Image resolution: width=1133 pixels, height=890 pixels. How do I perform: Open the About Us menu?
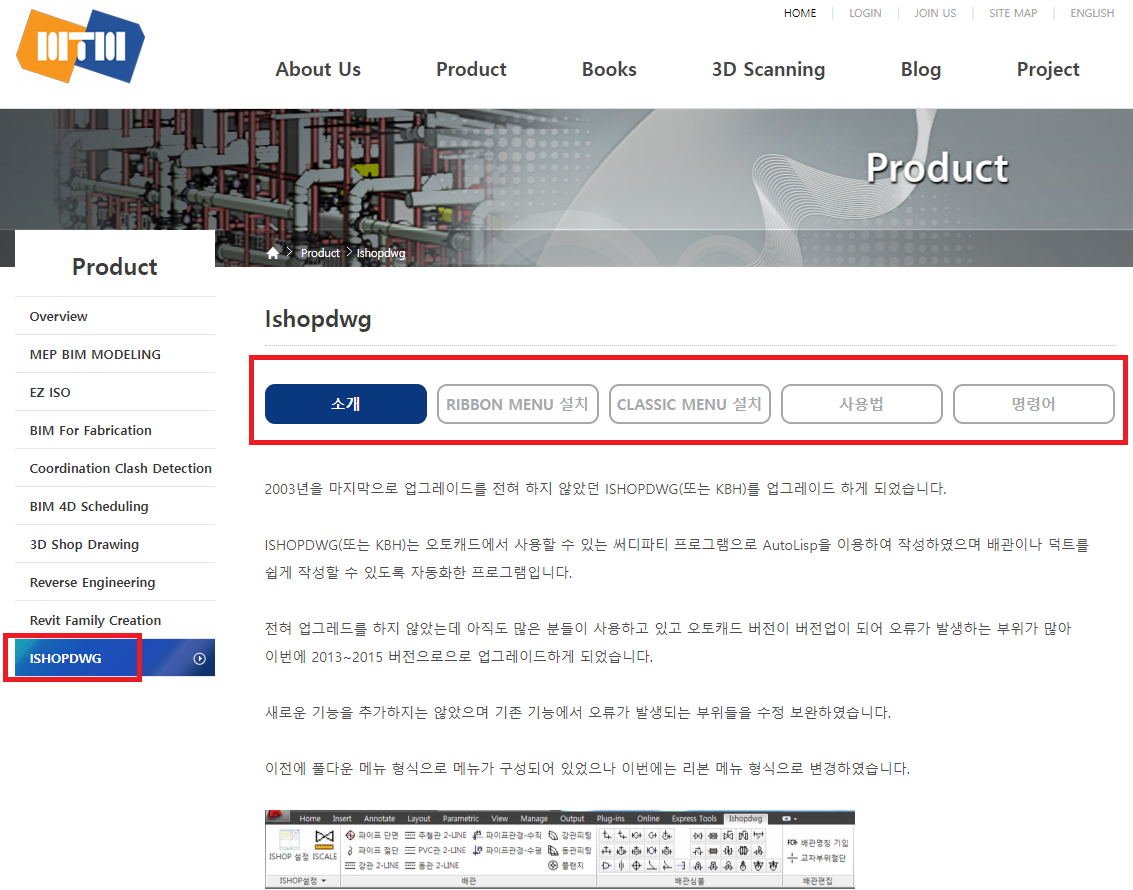click(x=318, y=69)
